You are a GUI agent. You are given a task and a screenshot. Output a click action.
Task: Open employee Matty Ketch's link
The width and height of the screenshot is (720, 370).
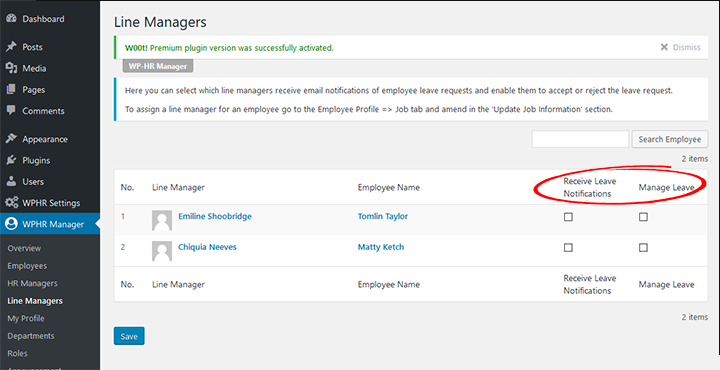(x=381, y=247)
